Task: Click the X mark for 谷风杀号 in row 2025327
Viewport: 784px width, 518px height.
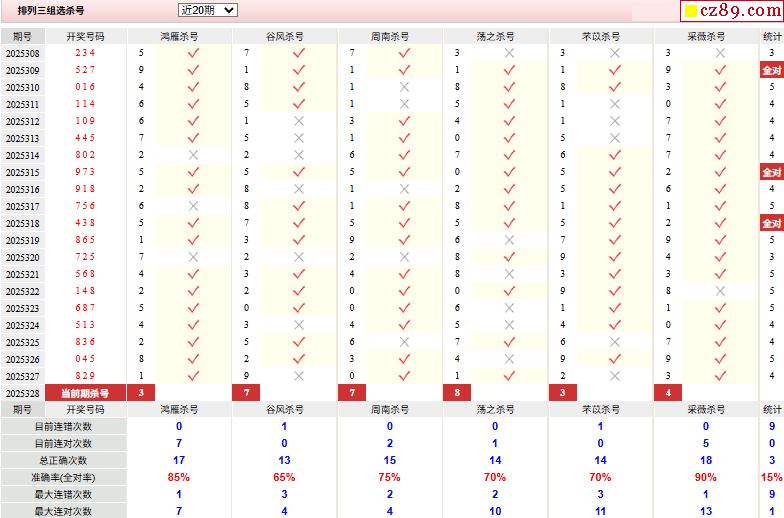Action: 298,376
